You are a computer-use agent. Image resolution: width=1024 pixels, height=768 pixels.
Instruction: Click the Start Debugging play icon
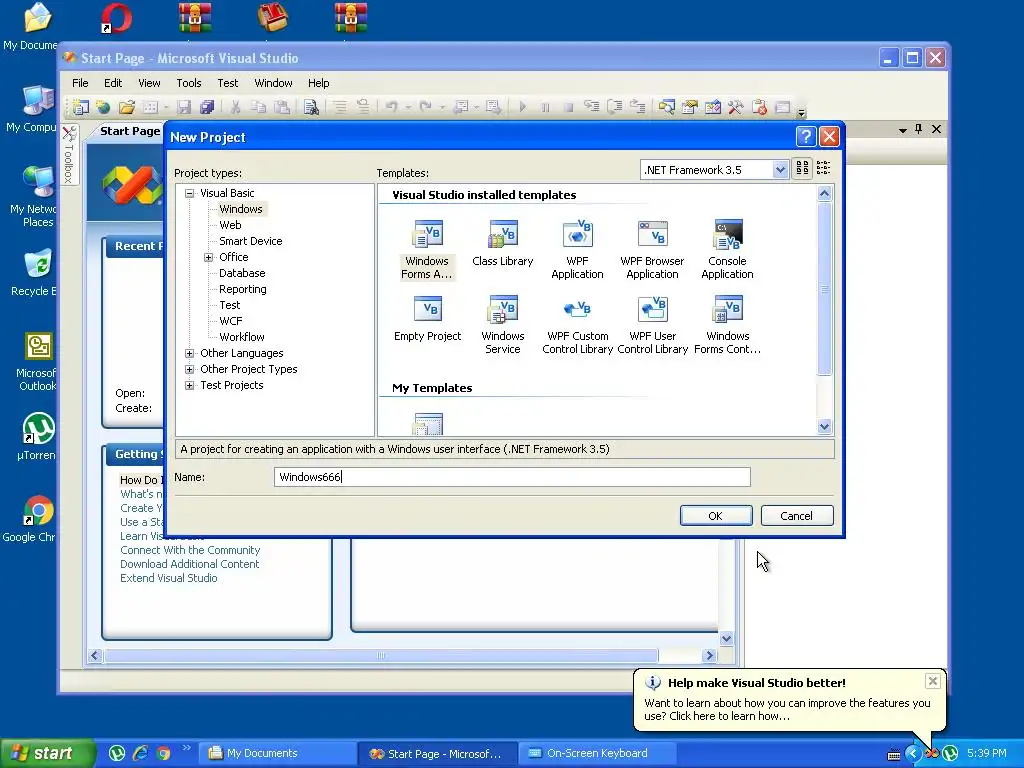522,107
